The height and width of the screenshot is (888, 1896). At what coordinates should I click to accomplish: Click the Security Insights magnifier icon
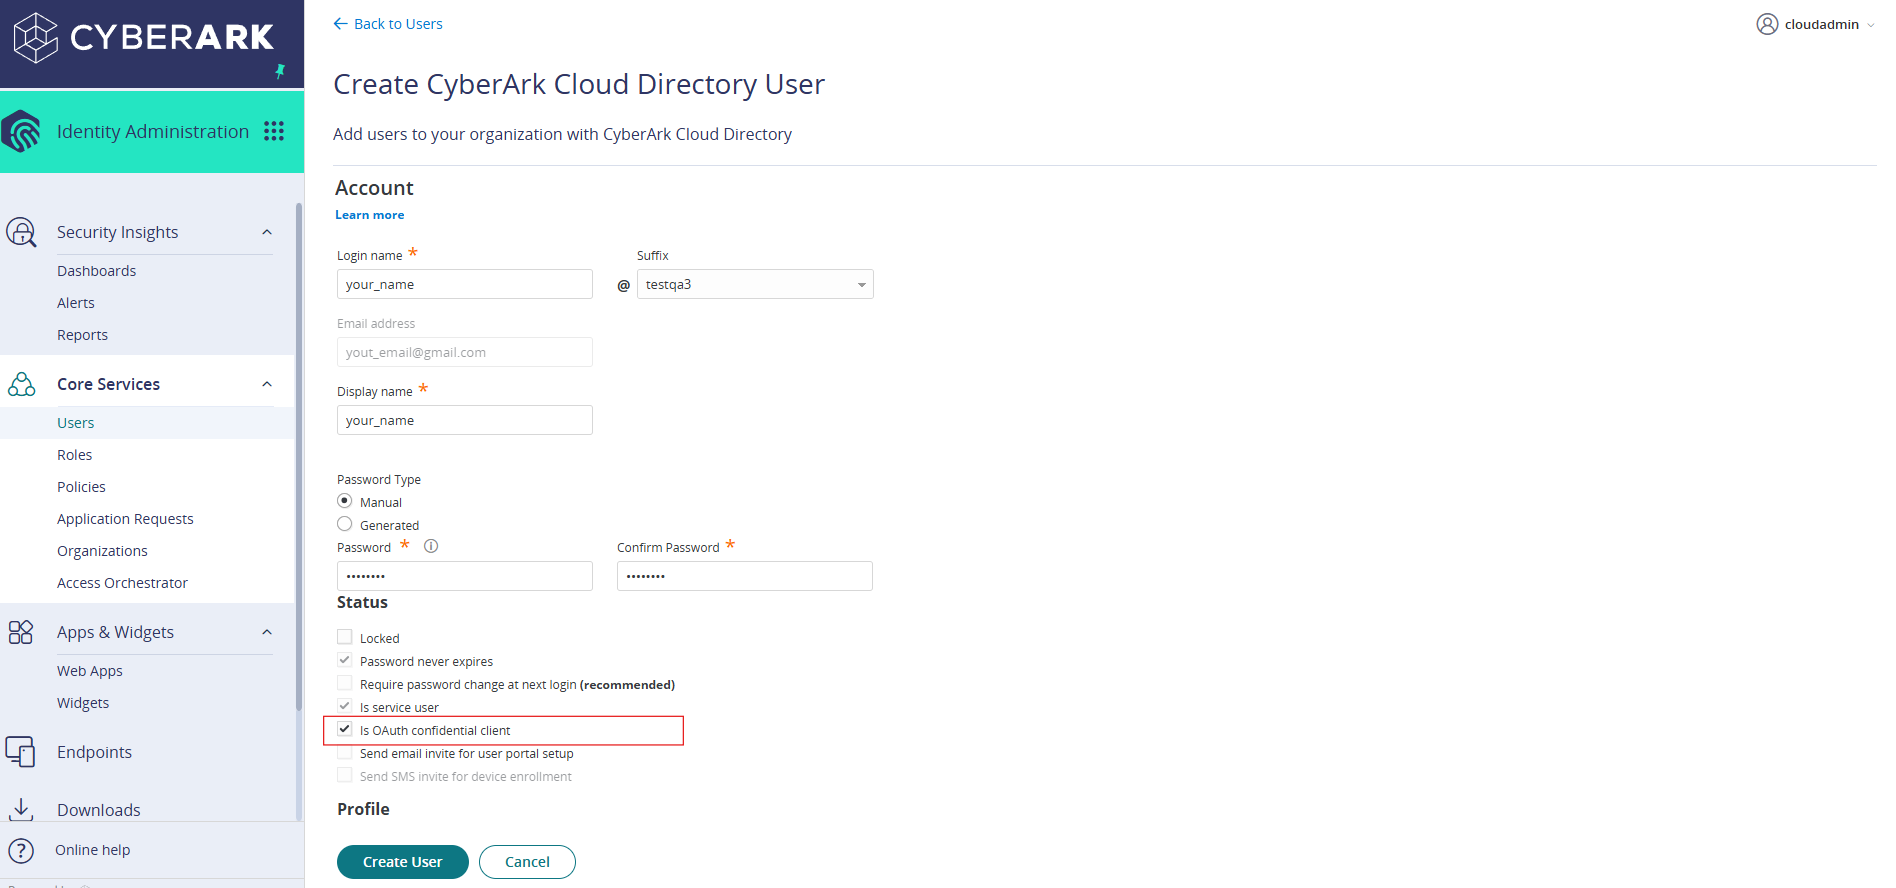[x=21, y=232]
